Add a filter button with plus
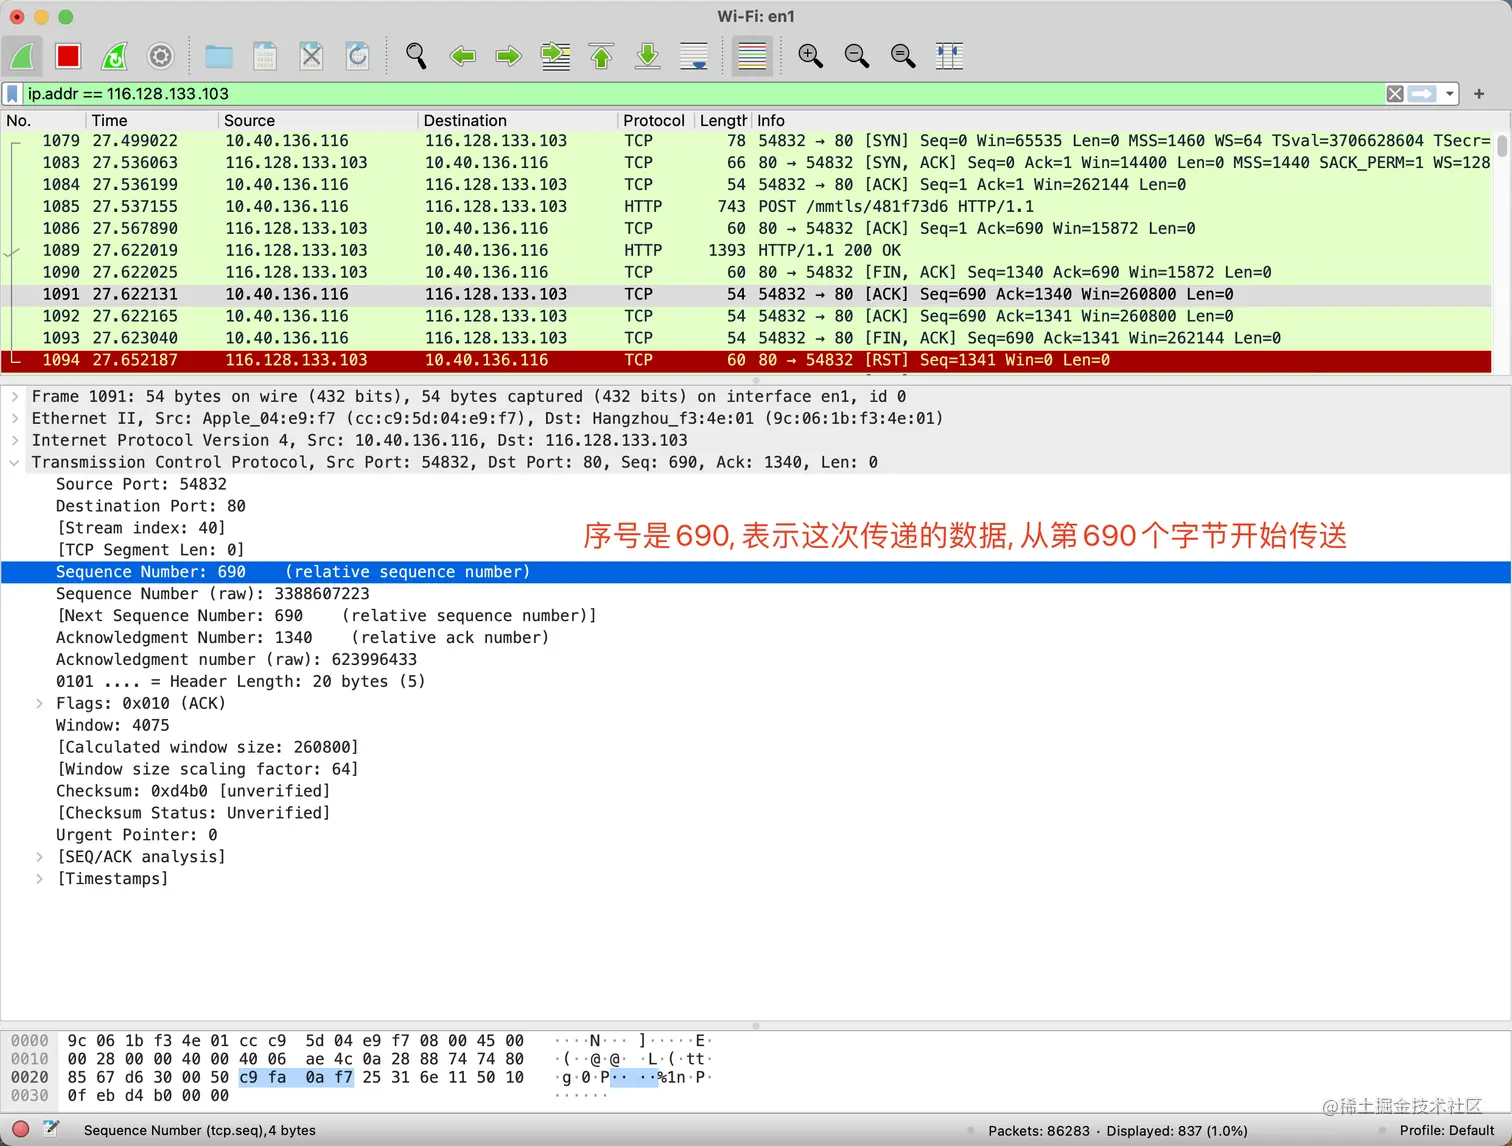This screenshot has height=1146, width=1512. click(x=1479, y=94)
